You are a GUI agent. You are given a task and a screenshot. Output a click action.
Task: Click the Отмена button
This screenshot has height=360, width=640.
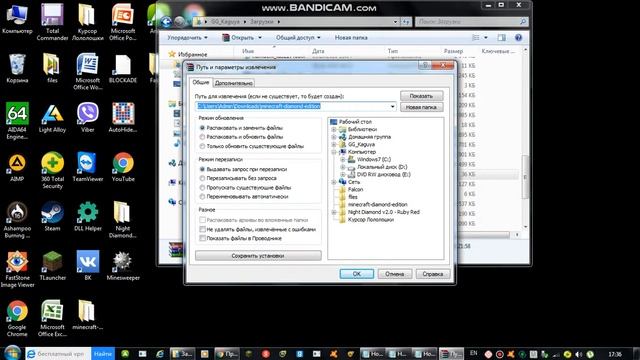395,274
